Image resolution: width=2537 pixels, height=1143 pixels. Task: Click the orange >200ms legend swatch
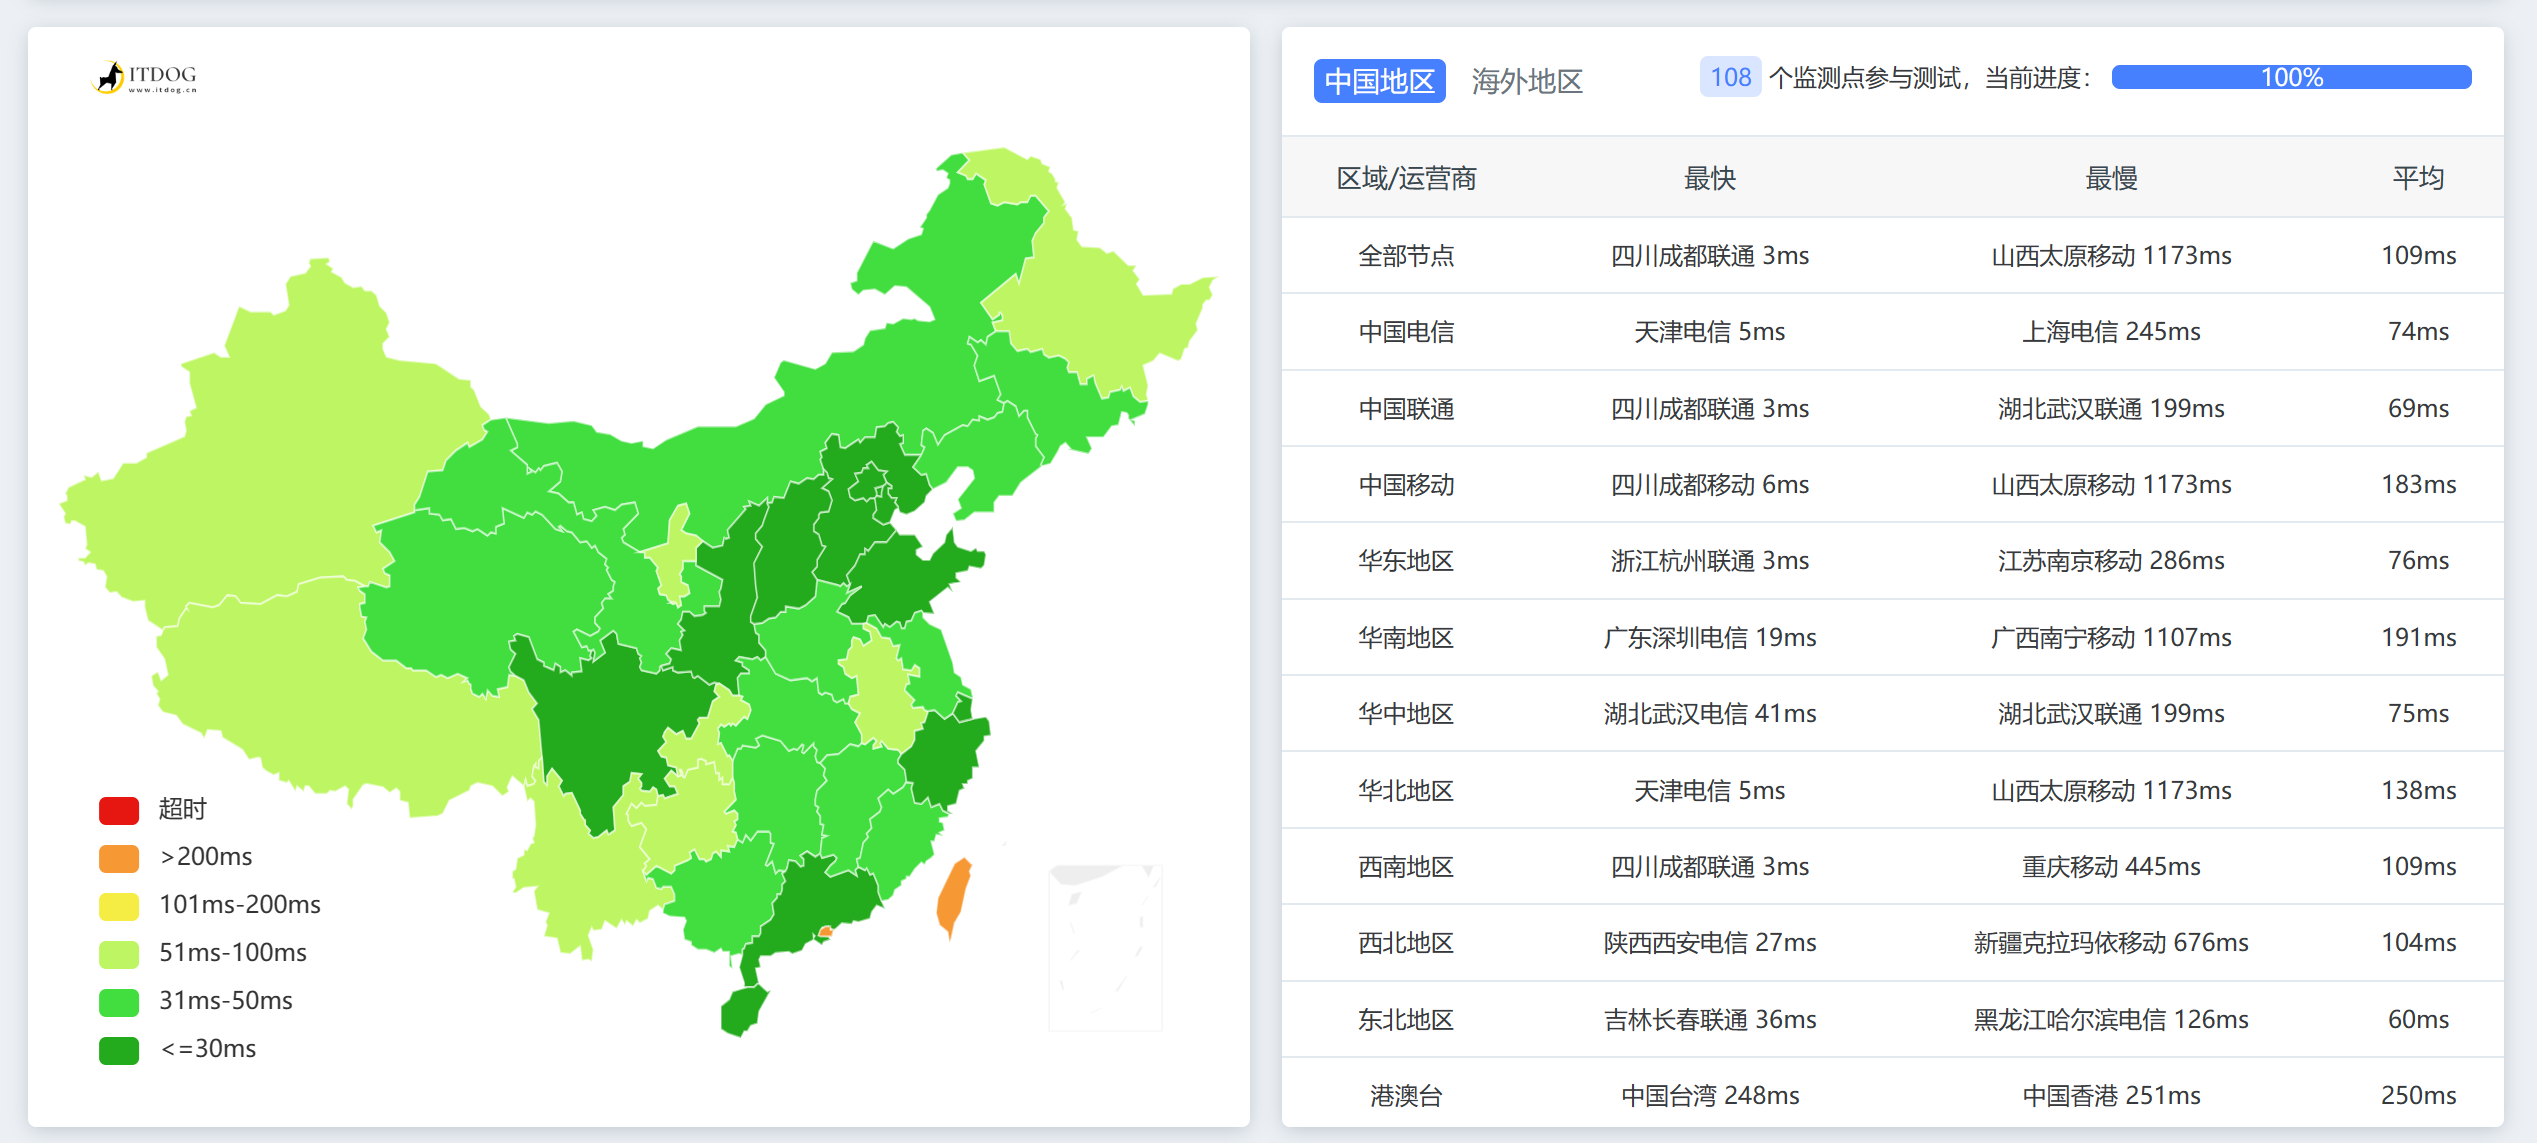point(118,857)
